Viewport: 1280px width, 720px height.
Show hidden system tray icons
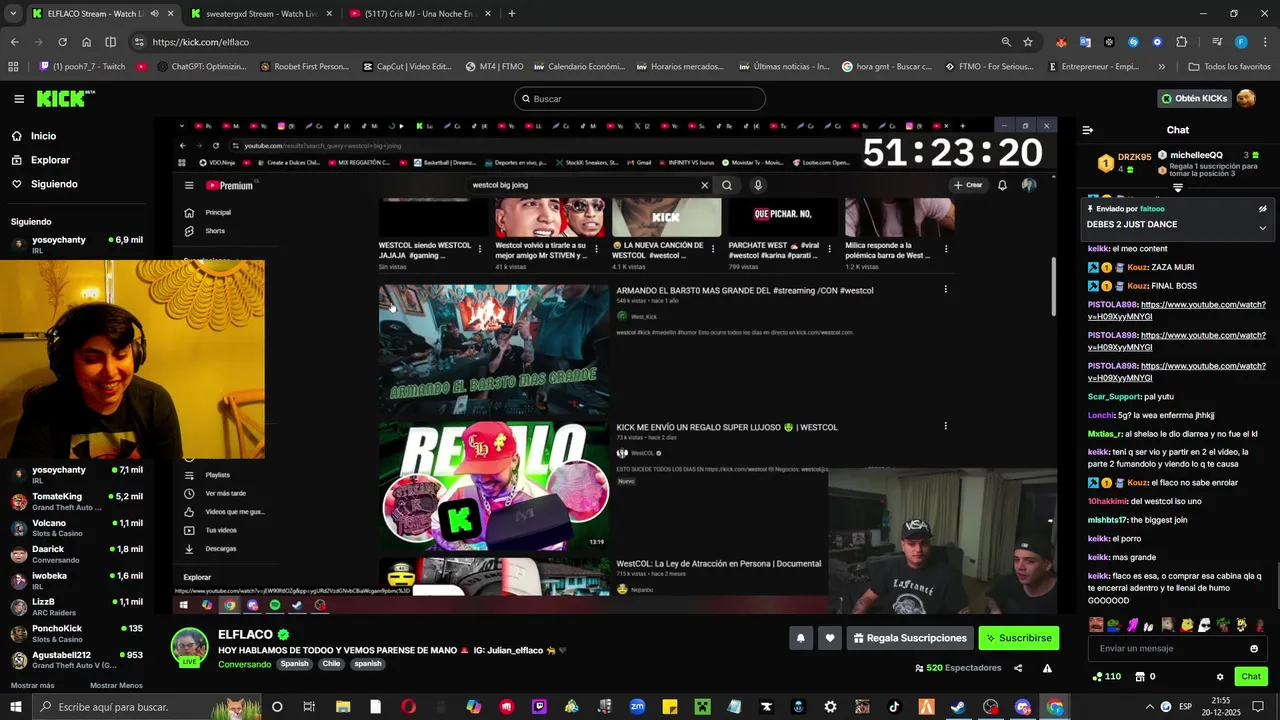coord(1150,707)
